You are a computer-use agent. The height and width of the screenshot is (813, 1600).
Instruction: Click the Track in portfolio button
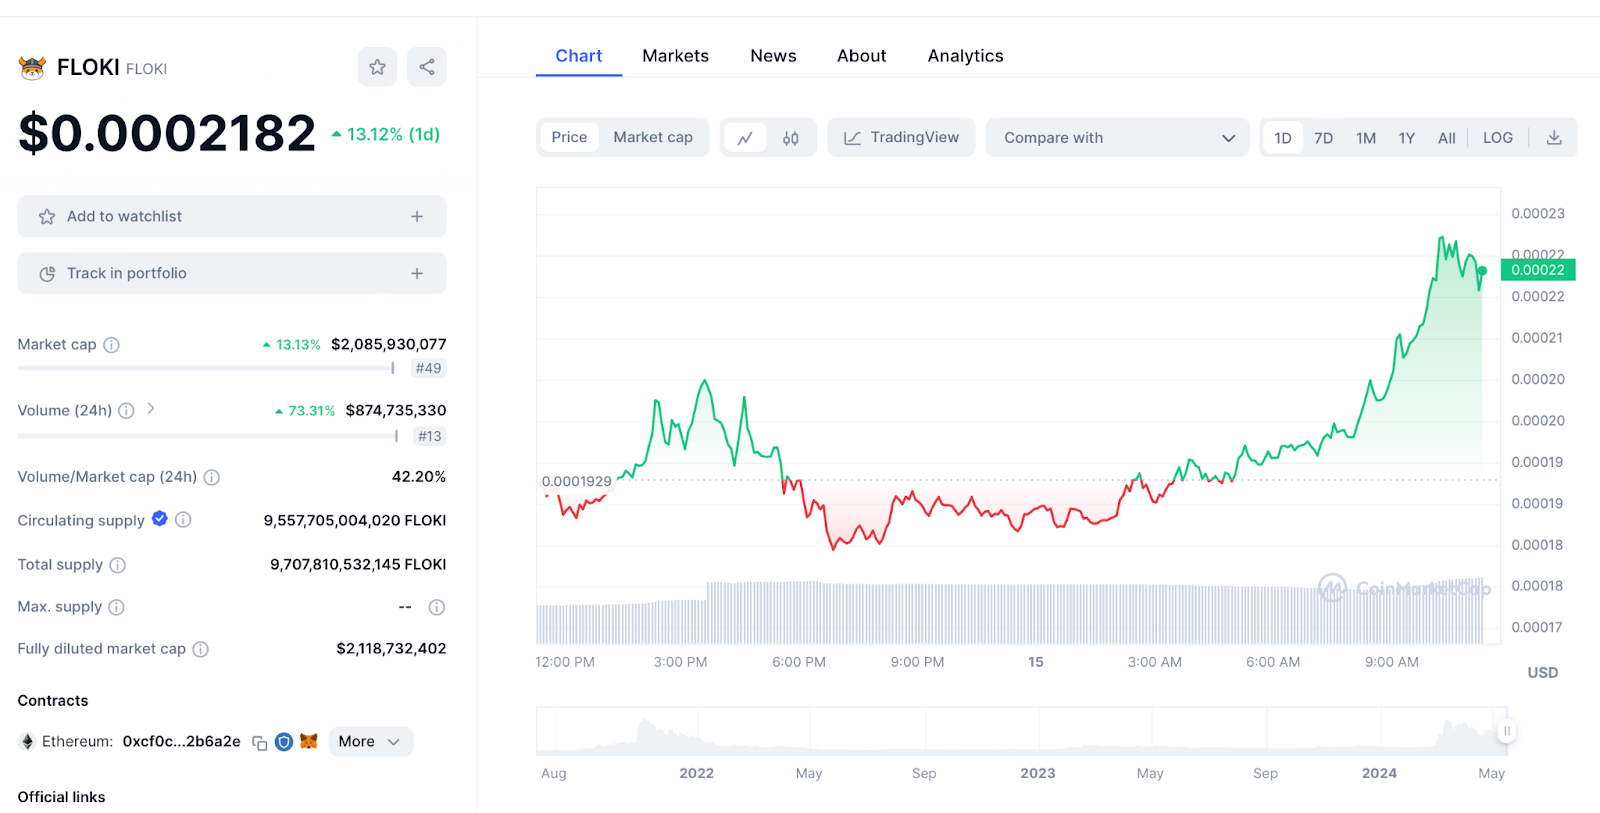pos(232,273)
